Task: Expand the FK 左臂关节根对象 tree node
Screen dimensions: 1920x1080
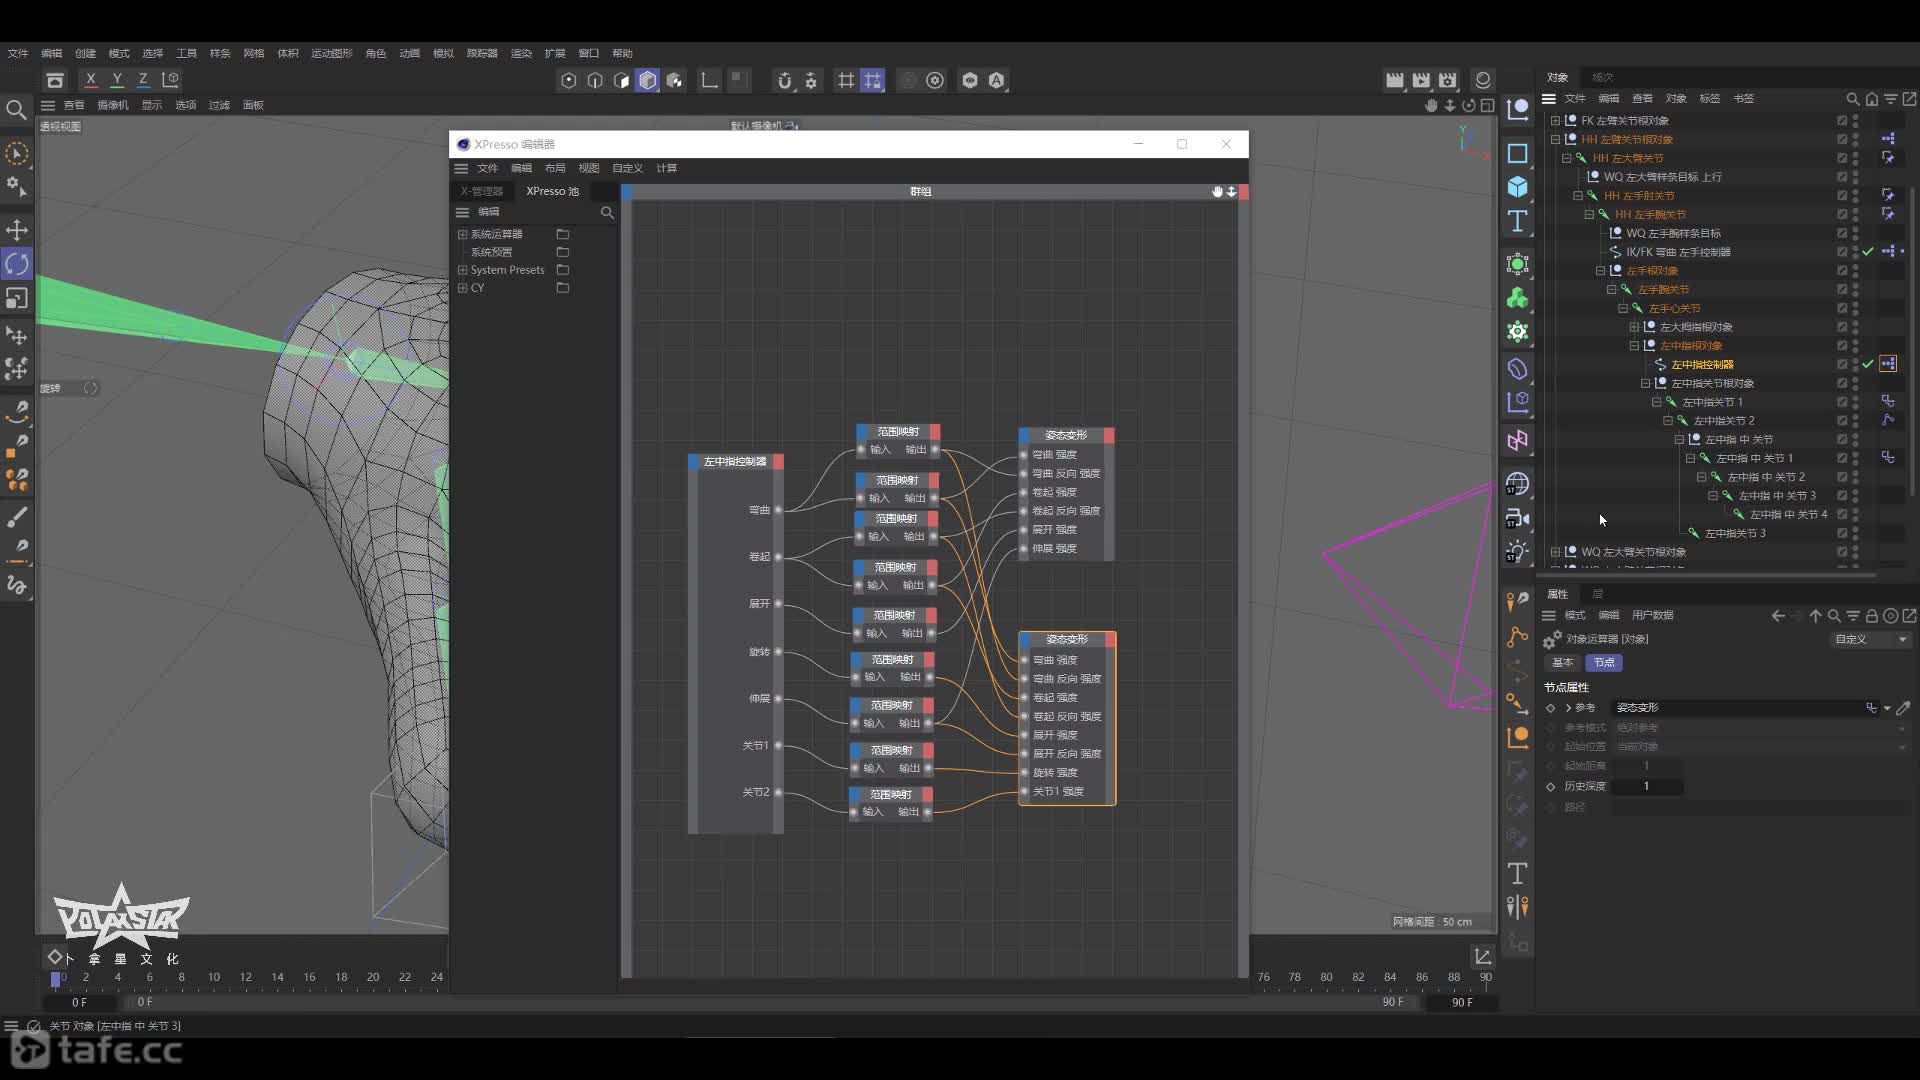Action: [1555, 120]
